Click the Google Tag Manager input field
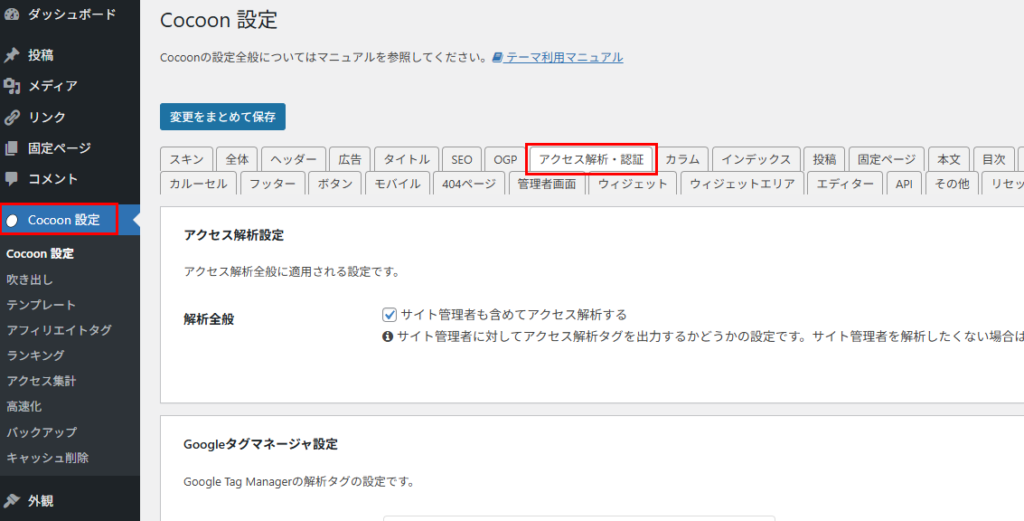The image size is (1024, 521). tap(578, 517)
